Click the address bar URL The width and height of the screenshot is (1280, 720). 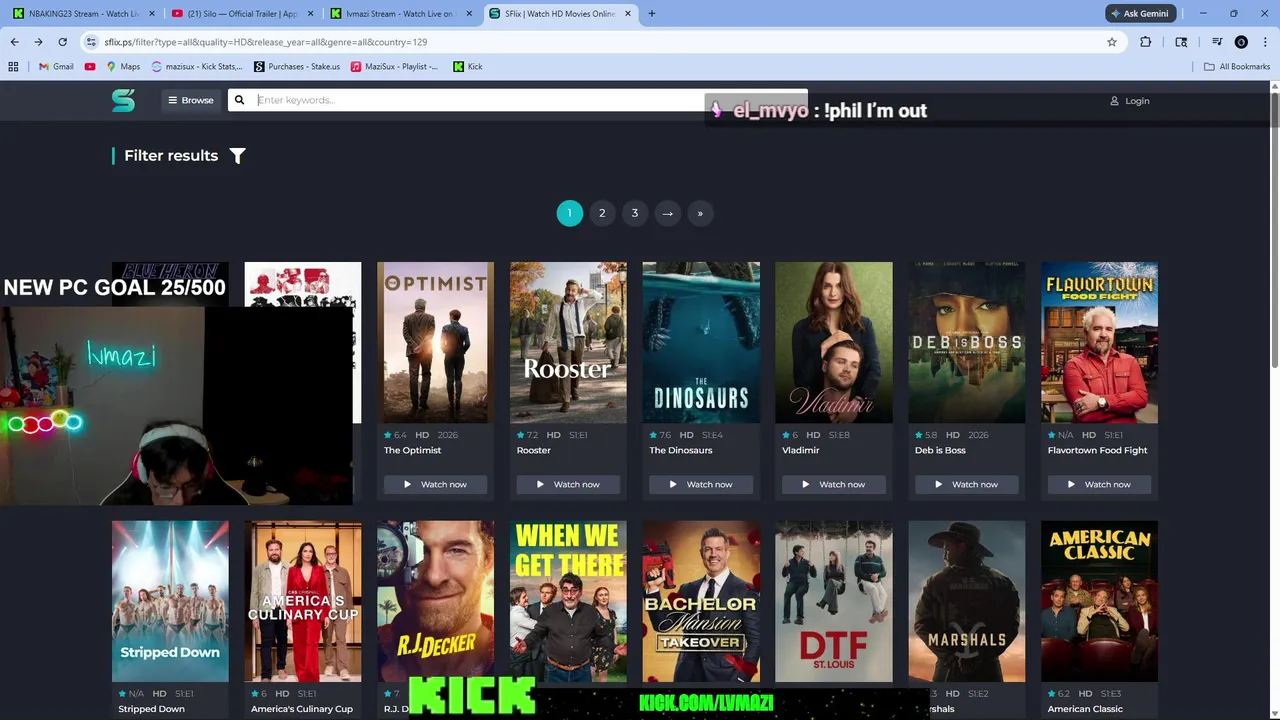pos(266,42)
